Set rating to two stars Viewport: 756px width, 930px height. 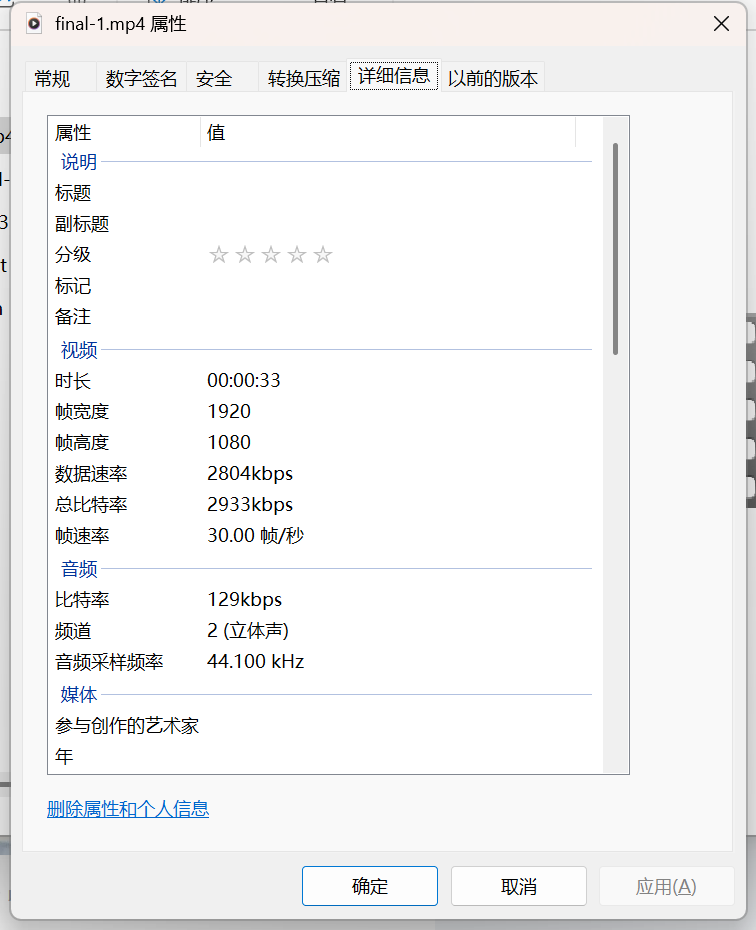(245, 255)
